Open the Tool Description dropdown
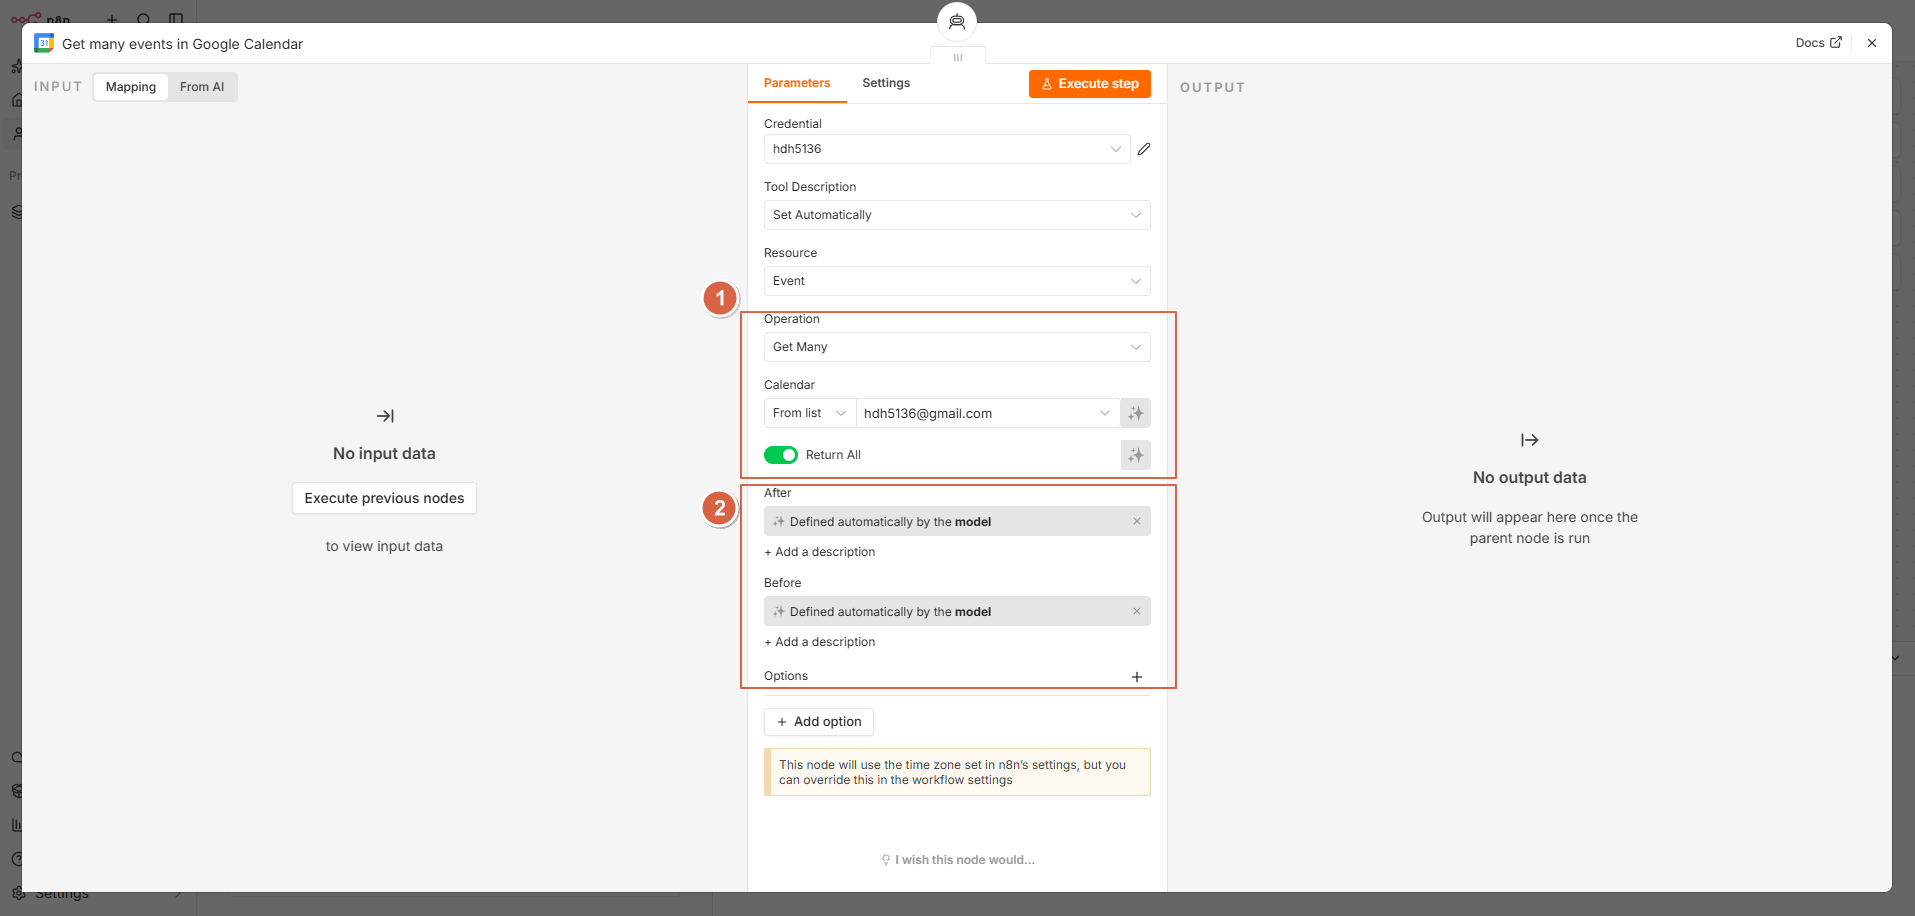 pos(957,215)
